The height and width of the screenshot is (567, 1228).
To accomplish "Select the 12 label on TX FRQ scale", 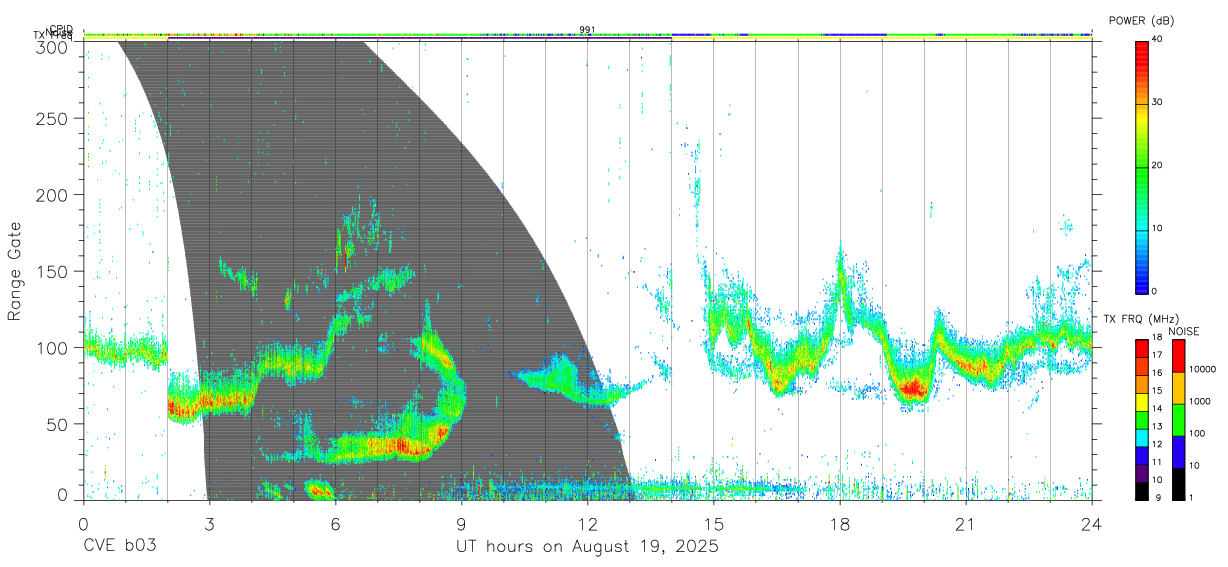I will pyautogui.click(x=1158, y=443).
